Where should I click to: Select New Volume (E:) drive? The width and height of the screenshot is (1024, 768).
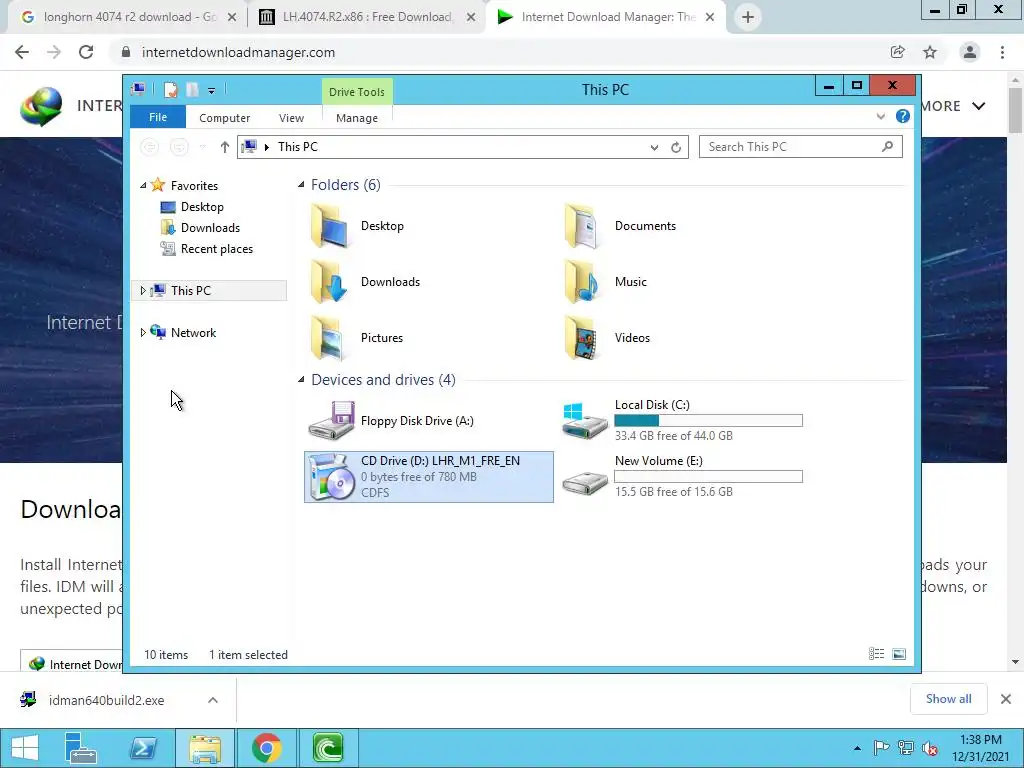click(683, 477)
